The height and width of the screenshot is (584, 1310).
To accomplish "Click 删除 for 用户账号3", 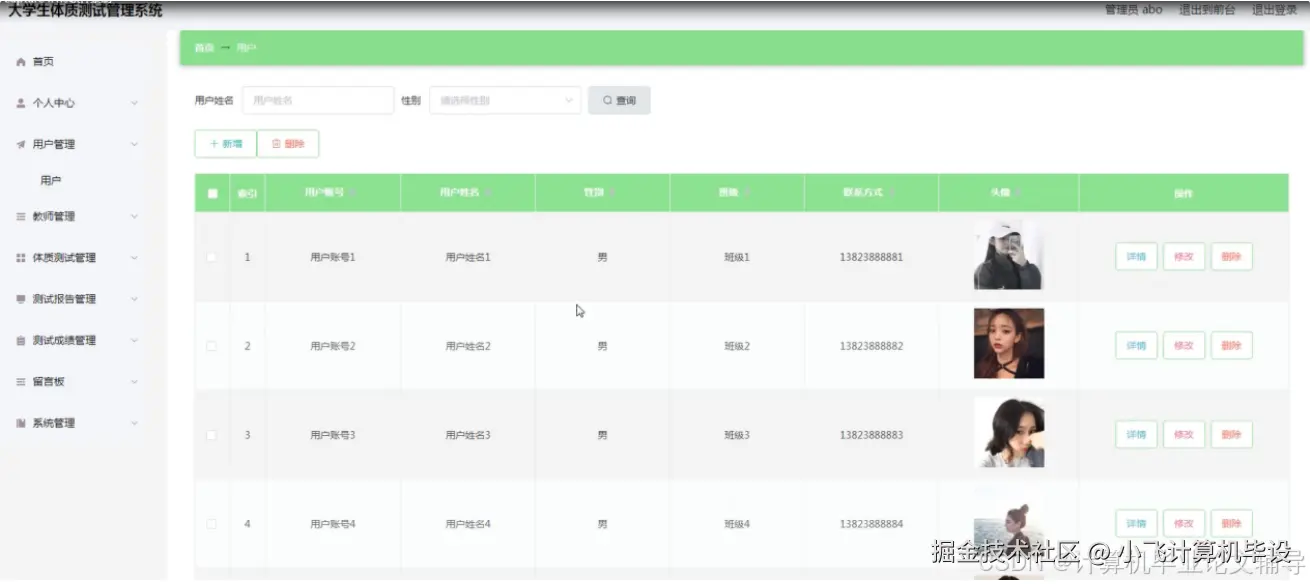I will point(1232,435).
